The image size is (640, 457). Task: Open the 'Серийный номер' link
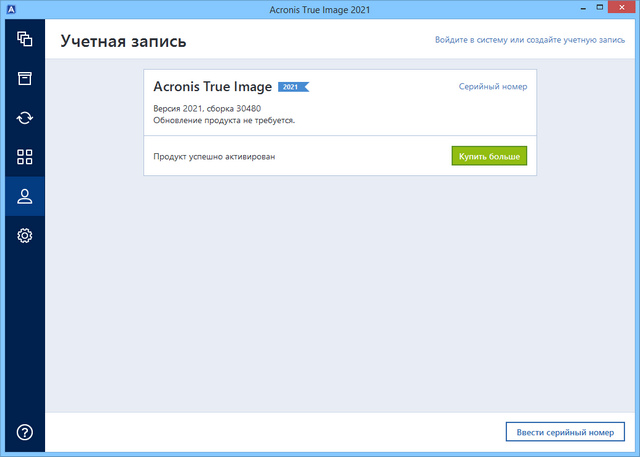pos(493,87)
